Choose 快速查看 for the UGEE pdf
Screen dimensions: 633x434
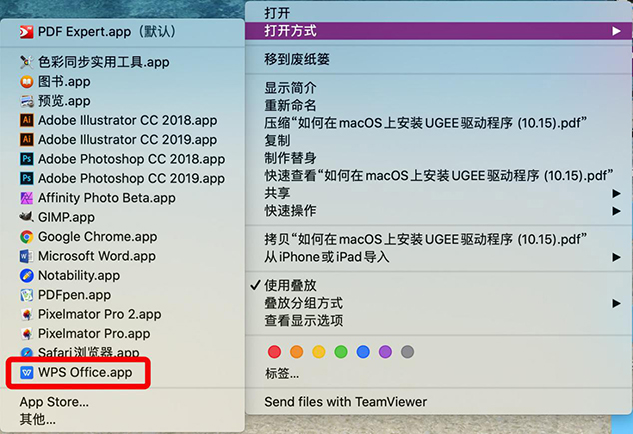[438, 176]
